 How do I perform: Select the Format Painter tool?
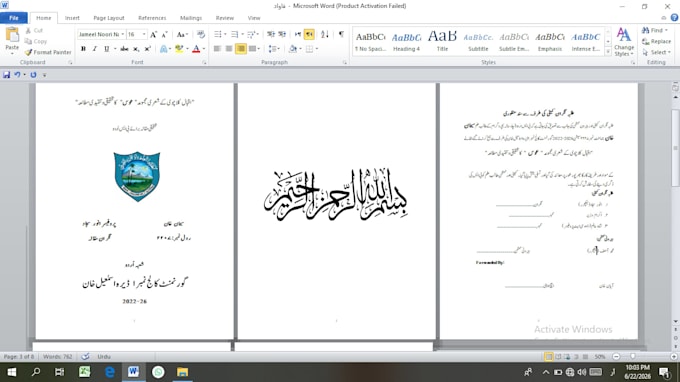pyautogui.click(x=48, y=52)
